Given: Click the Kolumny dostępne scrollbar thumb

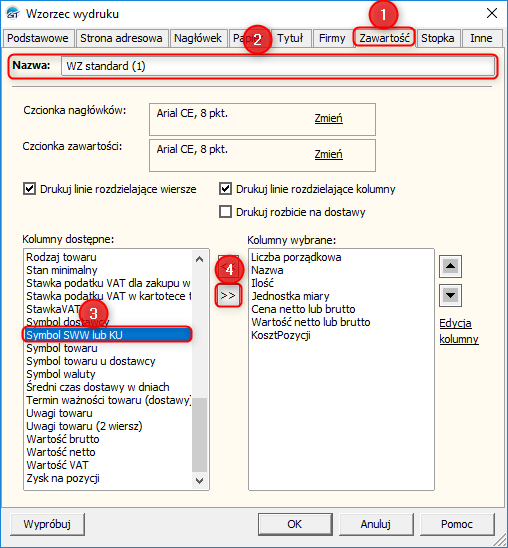Looking at the screenshot, I should tap(199, 434).
